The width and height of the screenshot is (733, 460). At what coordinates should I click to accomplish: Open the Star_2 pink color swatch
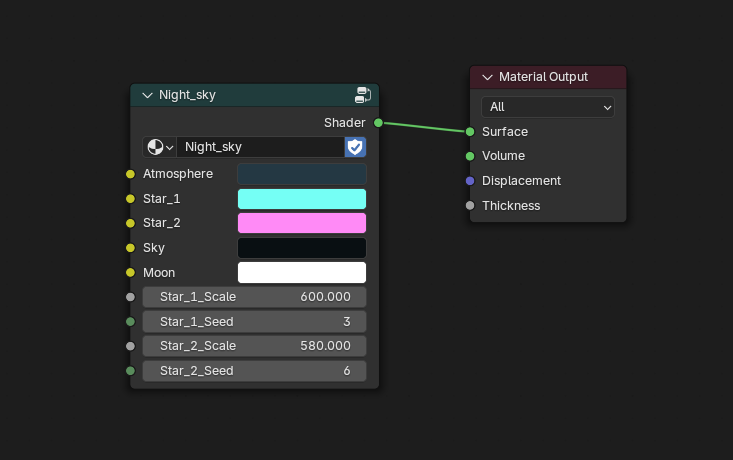point(301,223)
